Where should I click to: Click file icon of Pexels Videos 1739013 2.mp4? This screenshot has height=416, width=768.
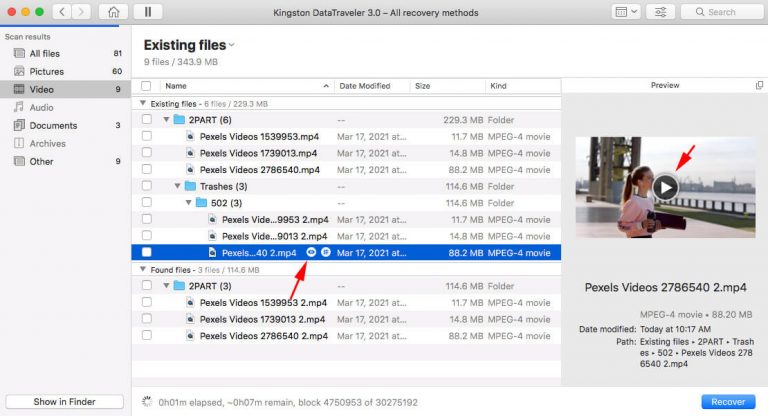[x=191, y=319]
